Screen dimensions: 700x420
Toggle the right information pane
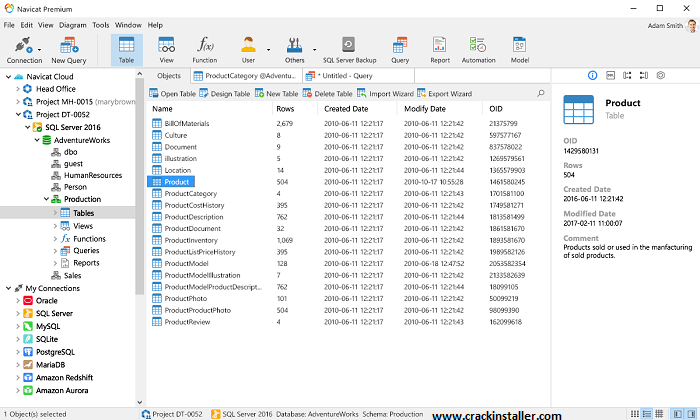tap(692, 414)
